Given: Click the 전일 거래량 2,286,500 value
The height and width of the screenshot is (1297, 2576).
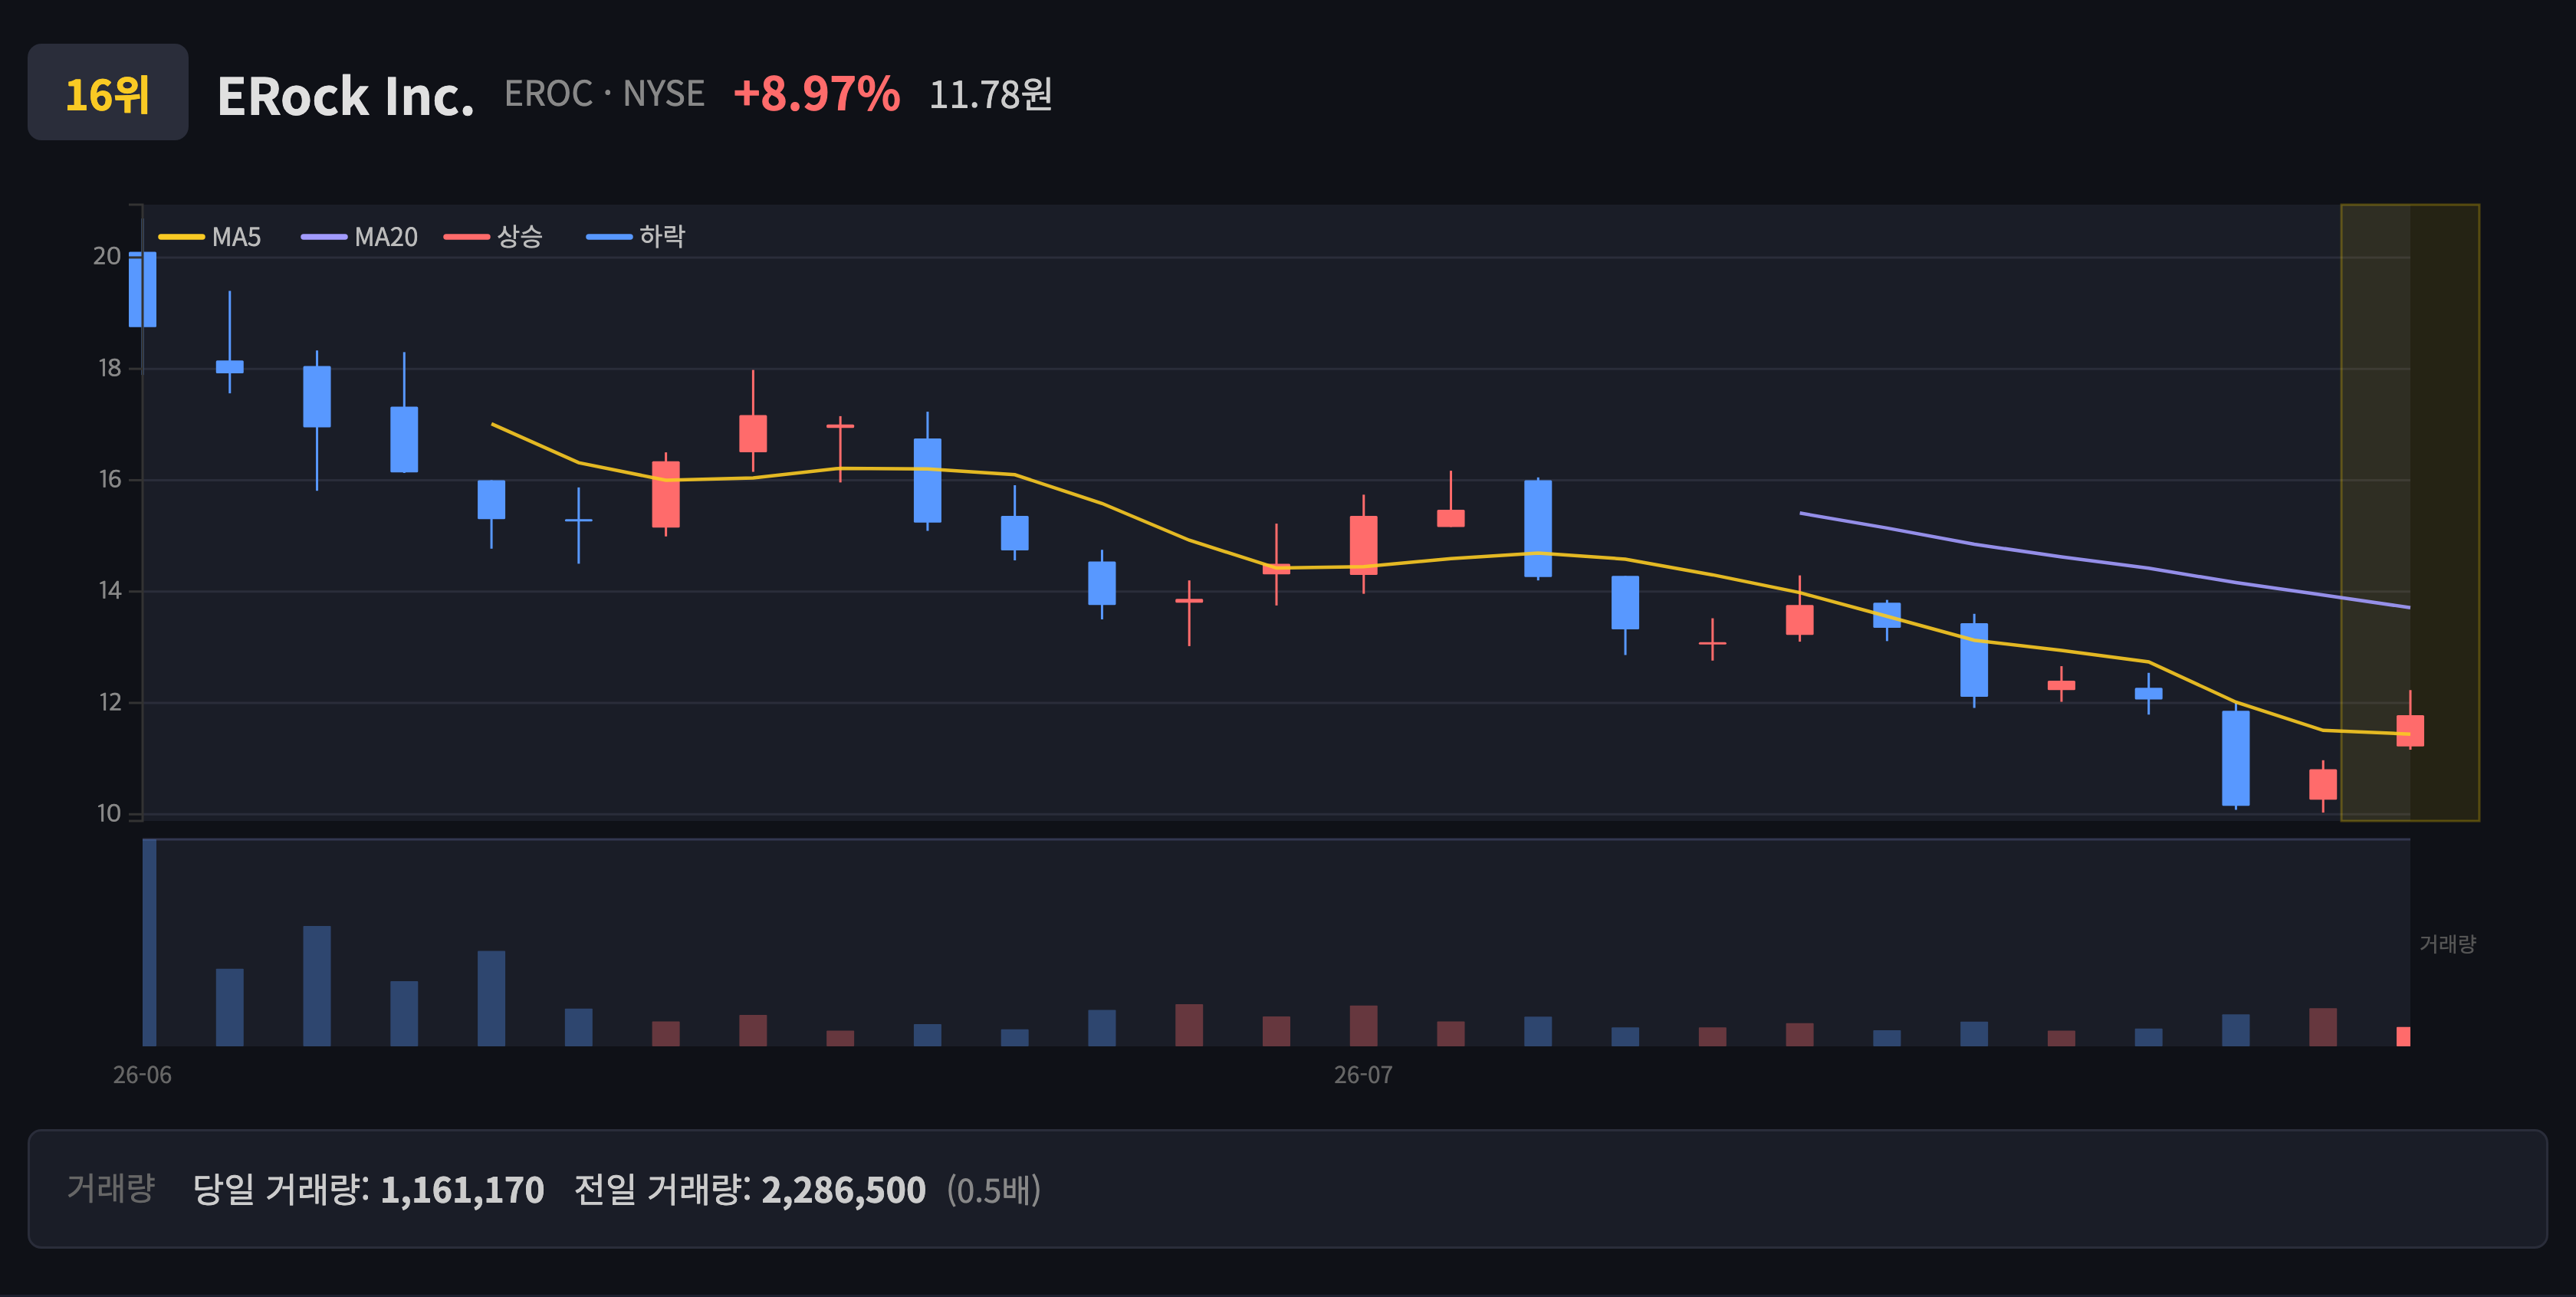Looking at the screenshot, I should pos(843,1190).
